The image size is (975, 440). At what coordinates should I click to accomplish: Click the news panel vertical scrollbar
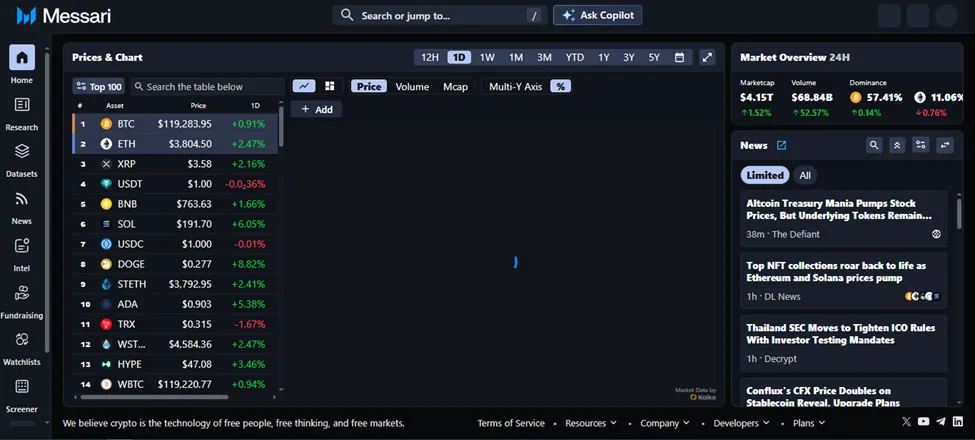coord(959,213)
